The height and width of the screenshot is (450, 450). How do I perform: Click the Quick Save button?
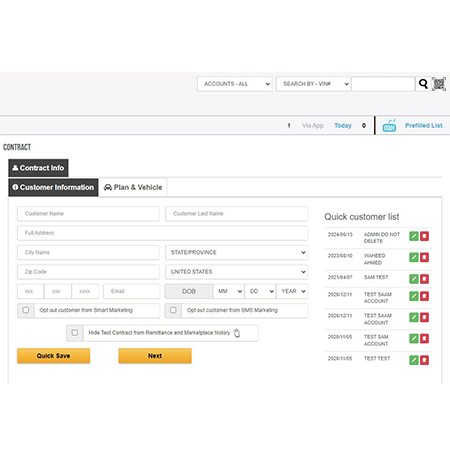(x=53, y=356)
